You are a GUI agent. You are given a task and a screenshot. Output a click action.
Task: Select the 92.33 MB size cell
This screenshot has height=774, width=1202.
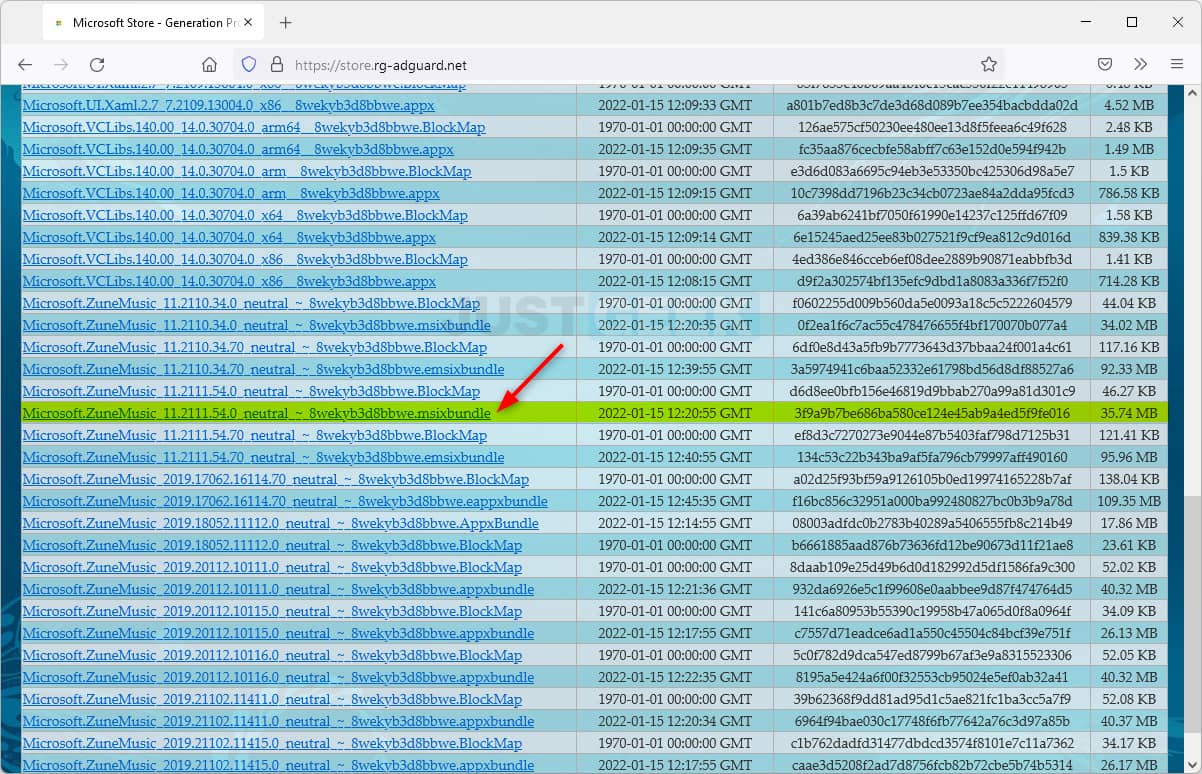pos(1129,369)
